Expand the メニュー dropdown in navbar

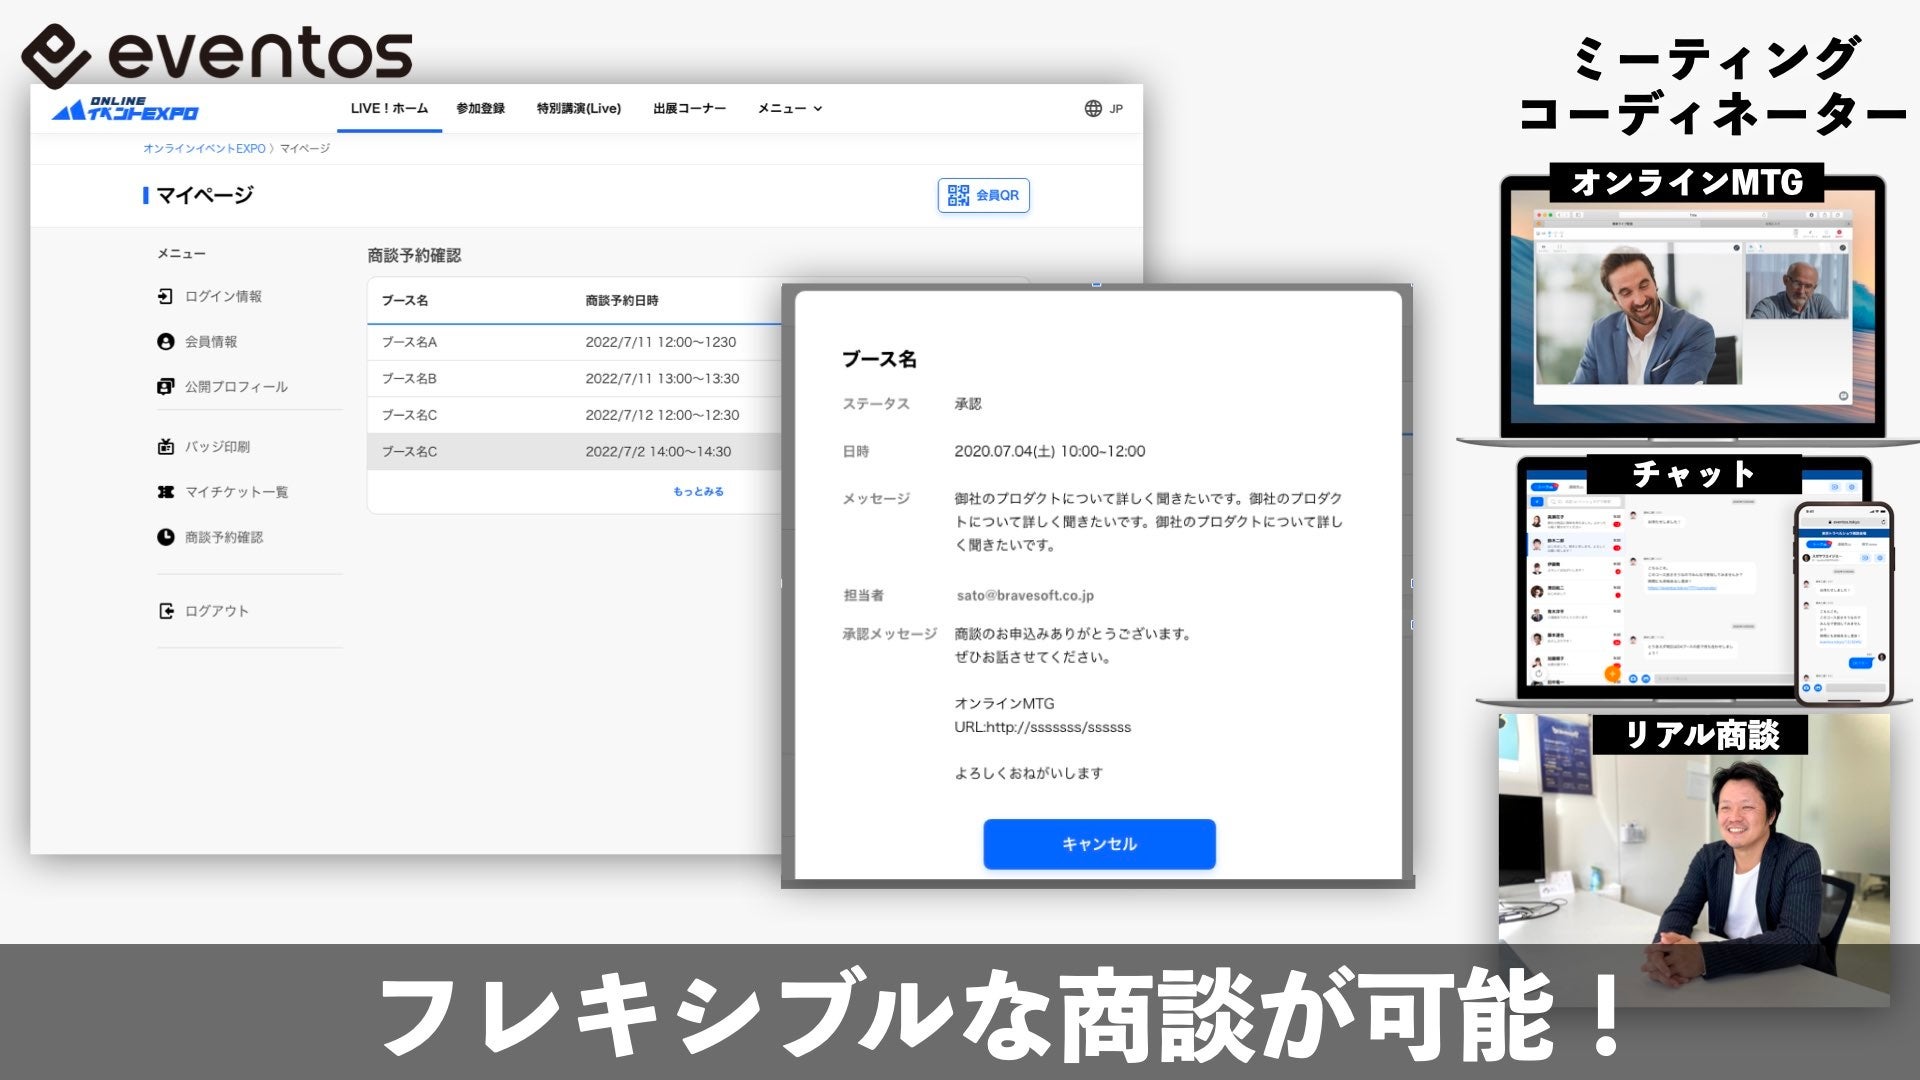pos(789,108)
